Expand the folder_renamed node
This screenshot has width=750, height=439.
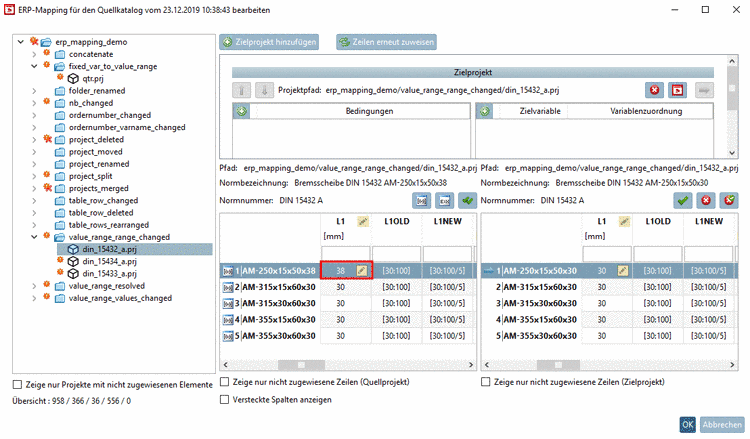pos(34,90)
